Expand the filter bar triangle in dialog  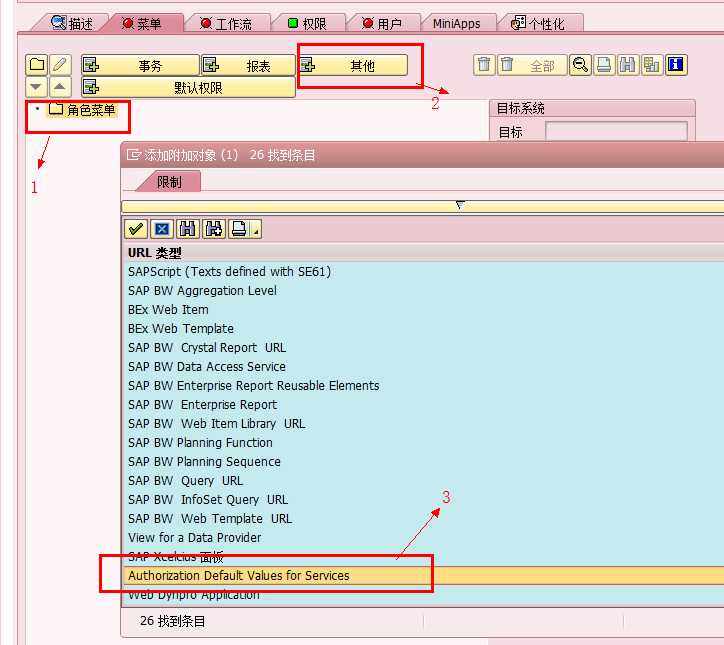tap(460, 205)
